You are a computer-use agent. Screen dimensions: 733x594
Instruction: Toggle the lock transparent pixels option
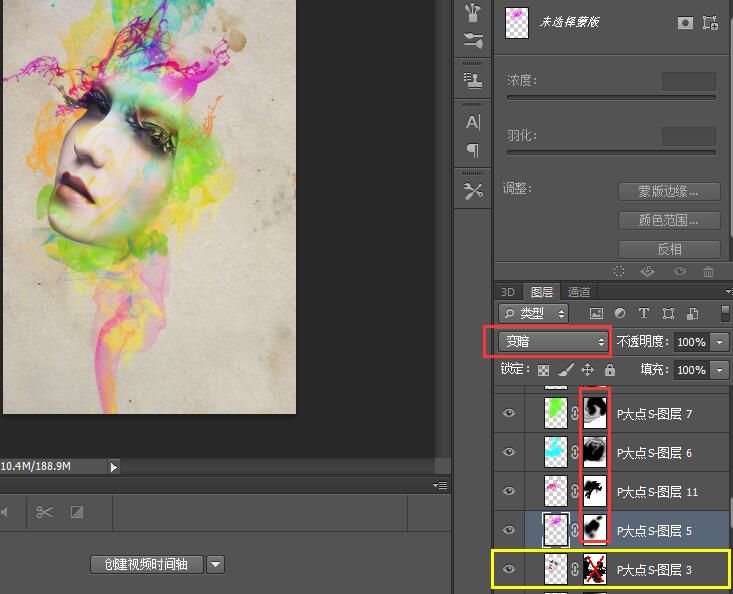[543, 370]
